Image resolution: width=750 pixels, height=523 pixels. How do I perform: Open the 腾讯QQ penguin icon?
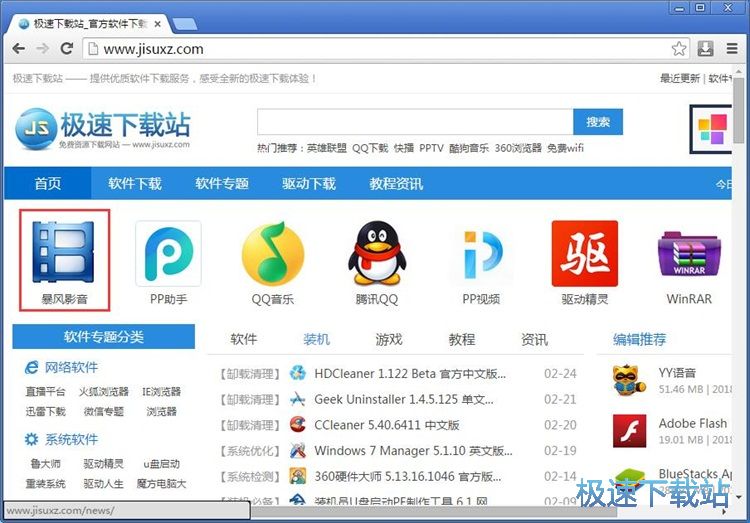[377, 253]
